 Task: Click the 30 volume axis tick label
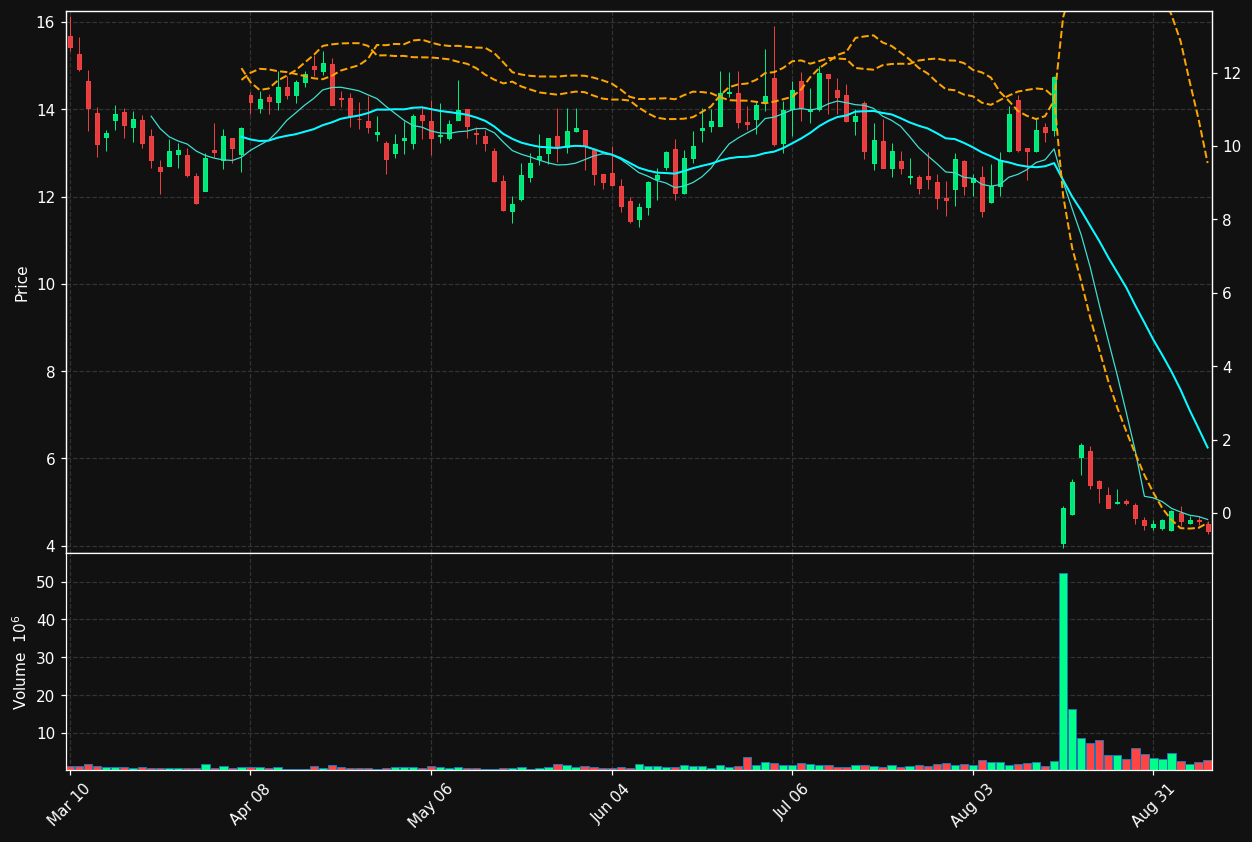click(47, 658)
